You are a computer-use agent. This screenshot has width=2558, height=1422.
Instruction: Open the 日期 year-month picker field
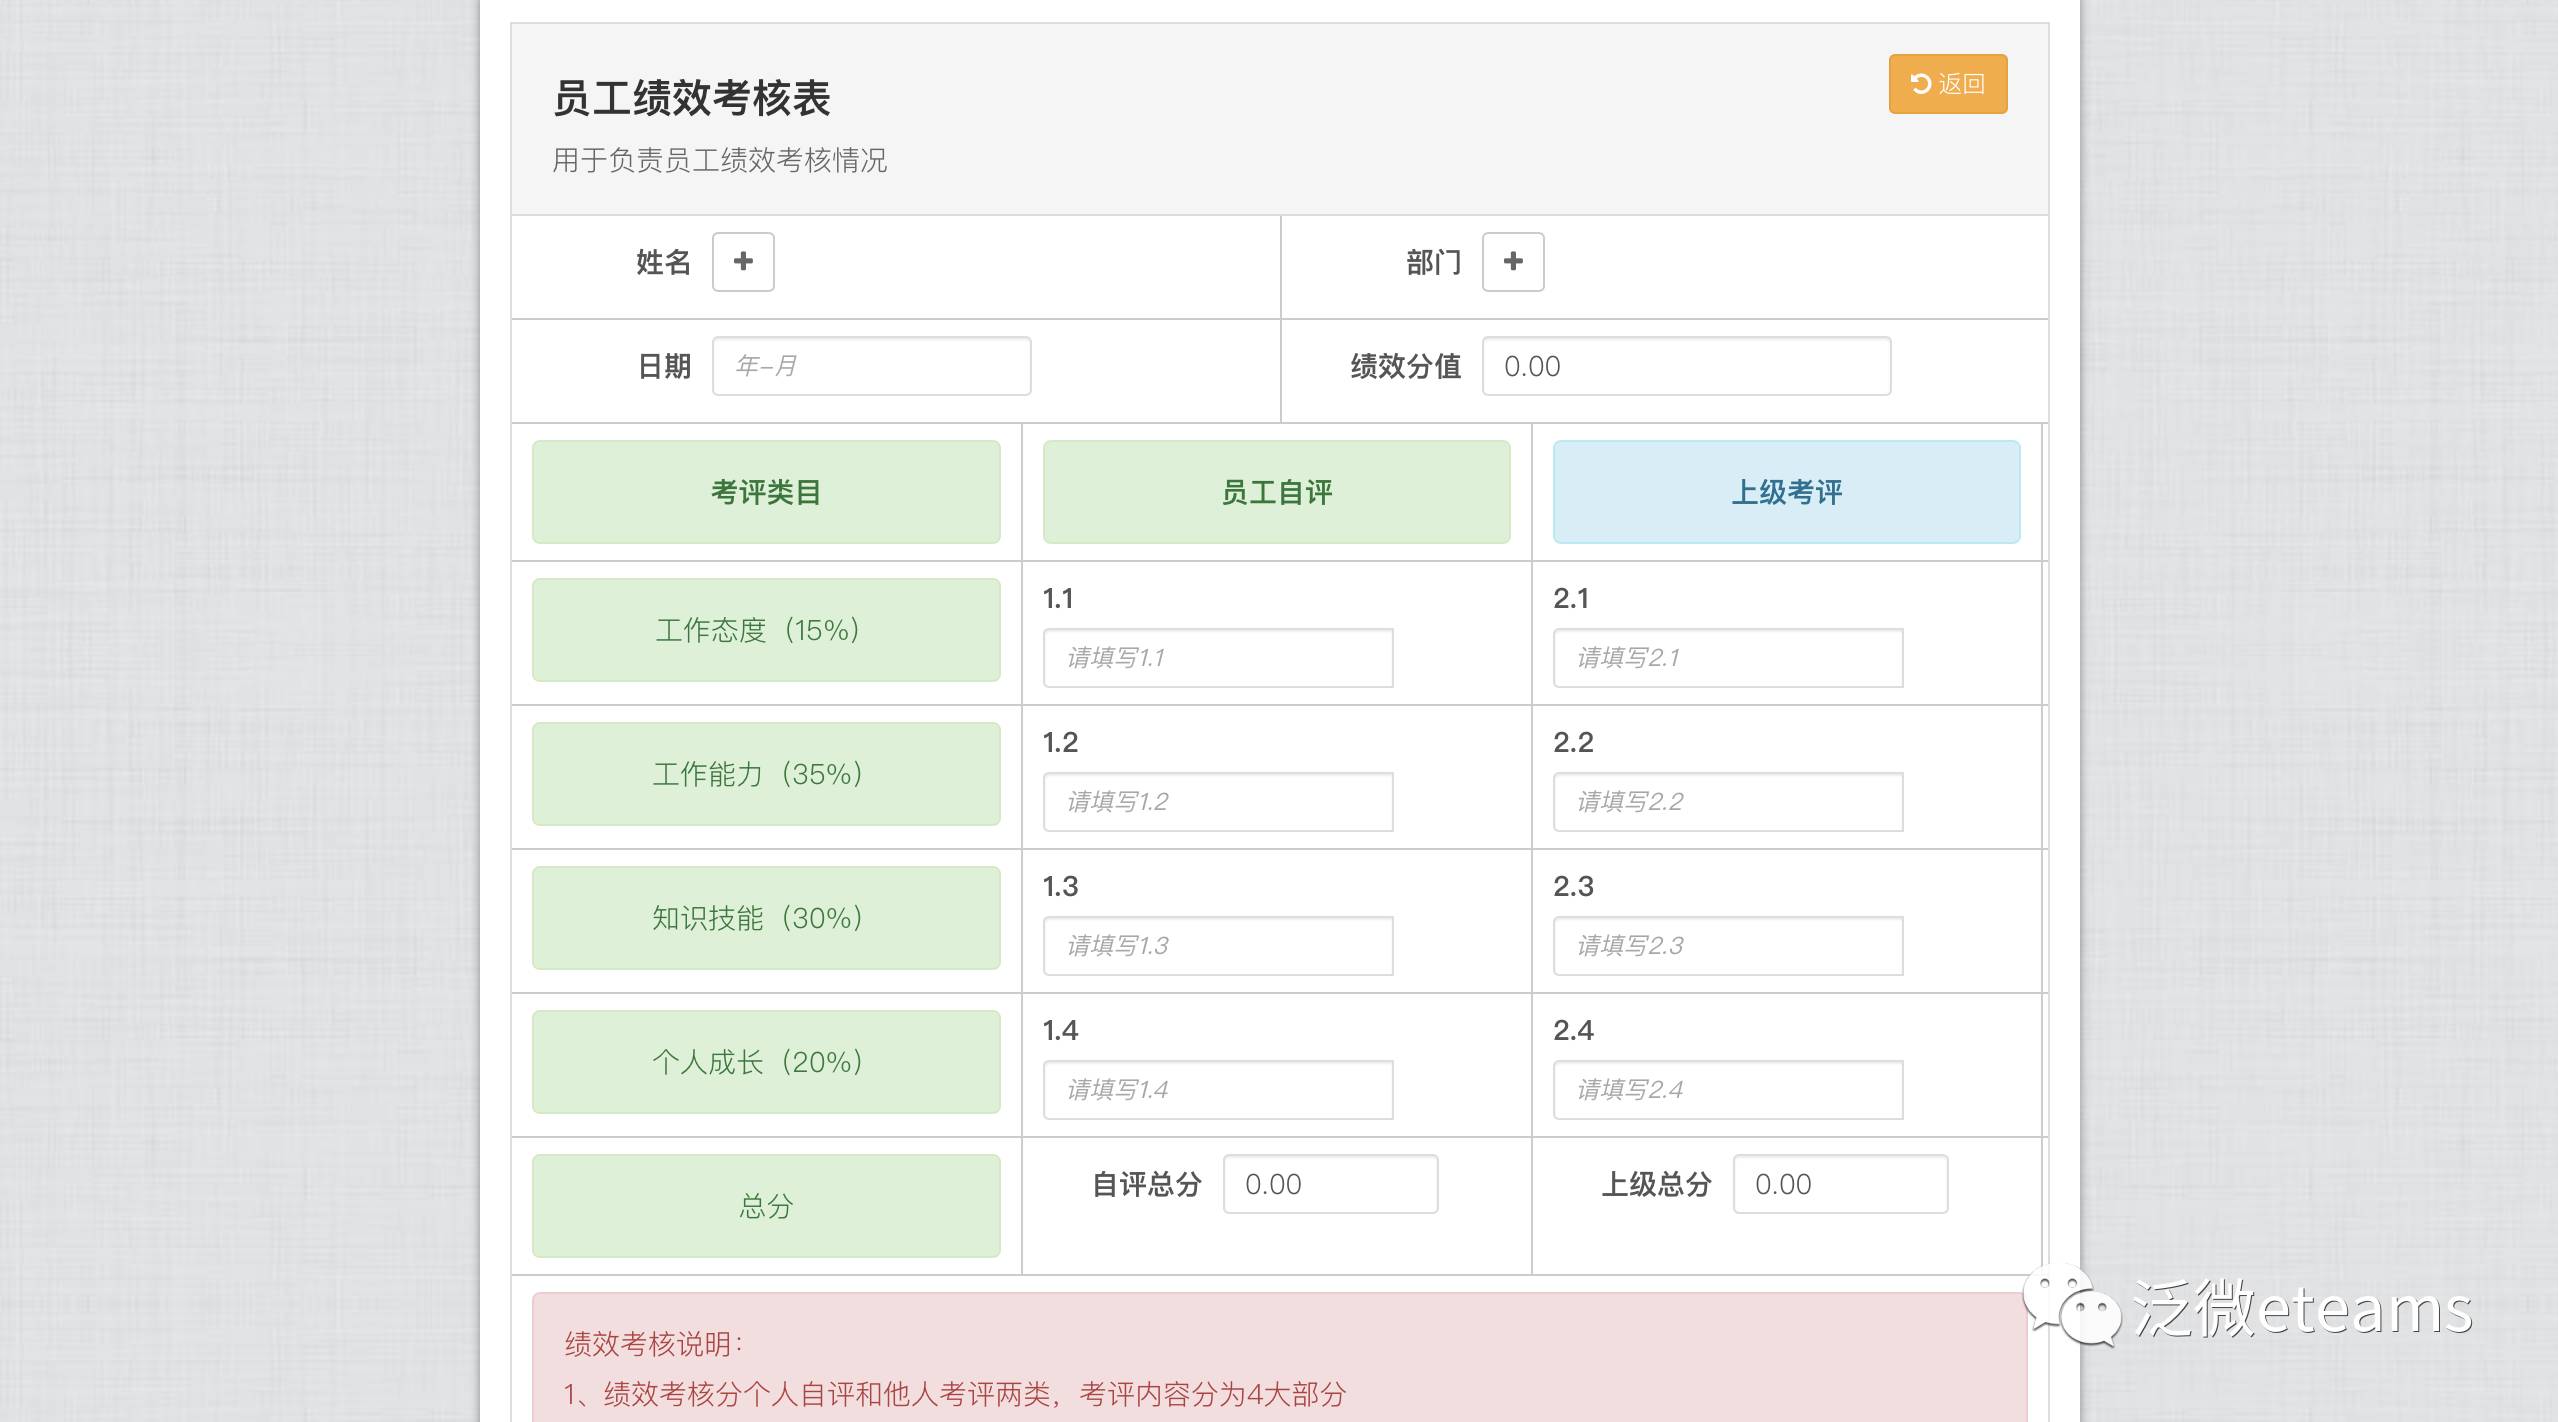(870, 366)
